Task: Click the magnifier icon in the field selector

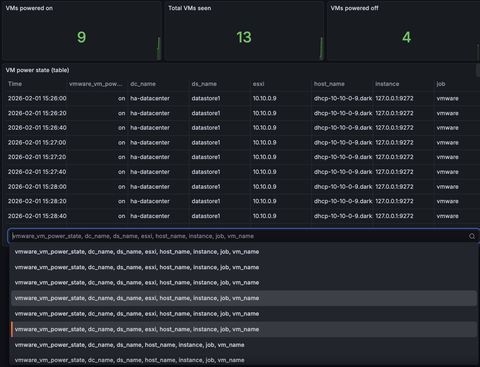Action: click(x=472, y=236)
